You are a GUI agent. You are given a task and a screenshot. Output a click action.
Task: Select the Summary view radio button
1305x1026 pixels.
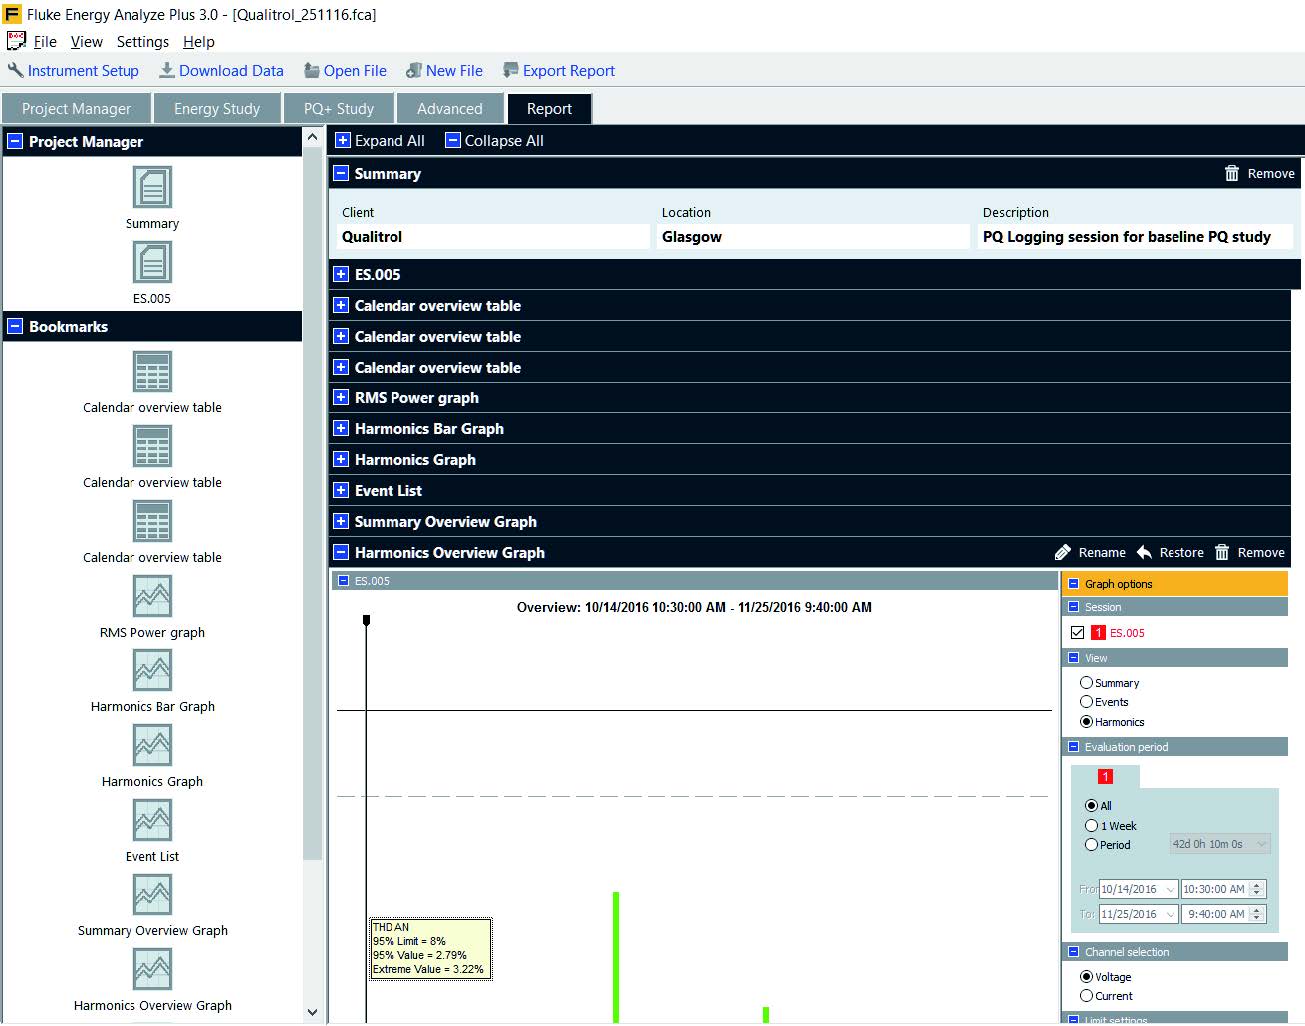coord(1086,682)
